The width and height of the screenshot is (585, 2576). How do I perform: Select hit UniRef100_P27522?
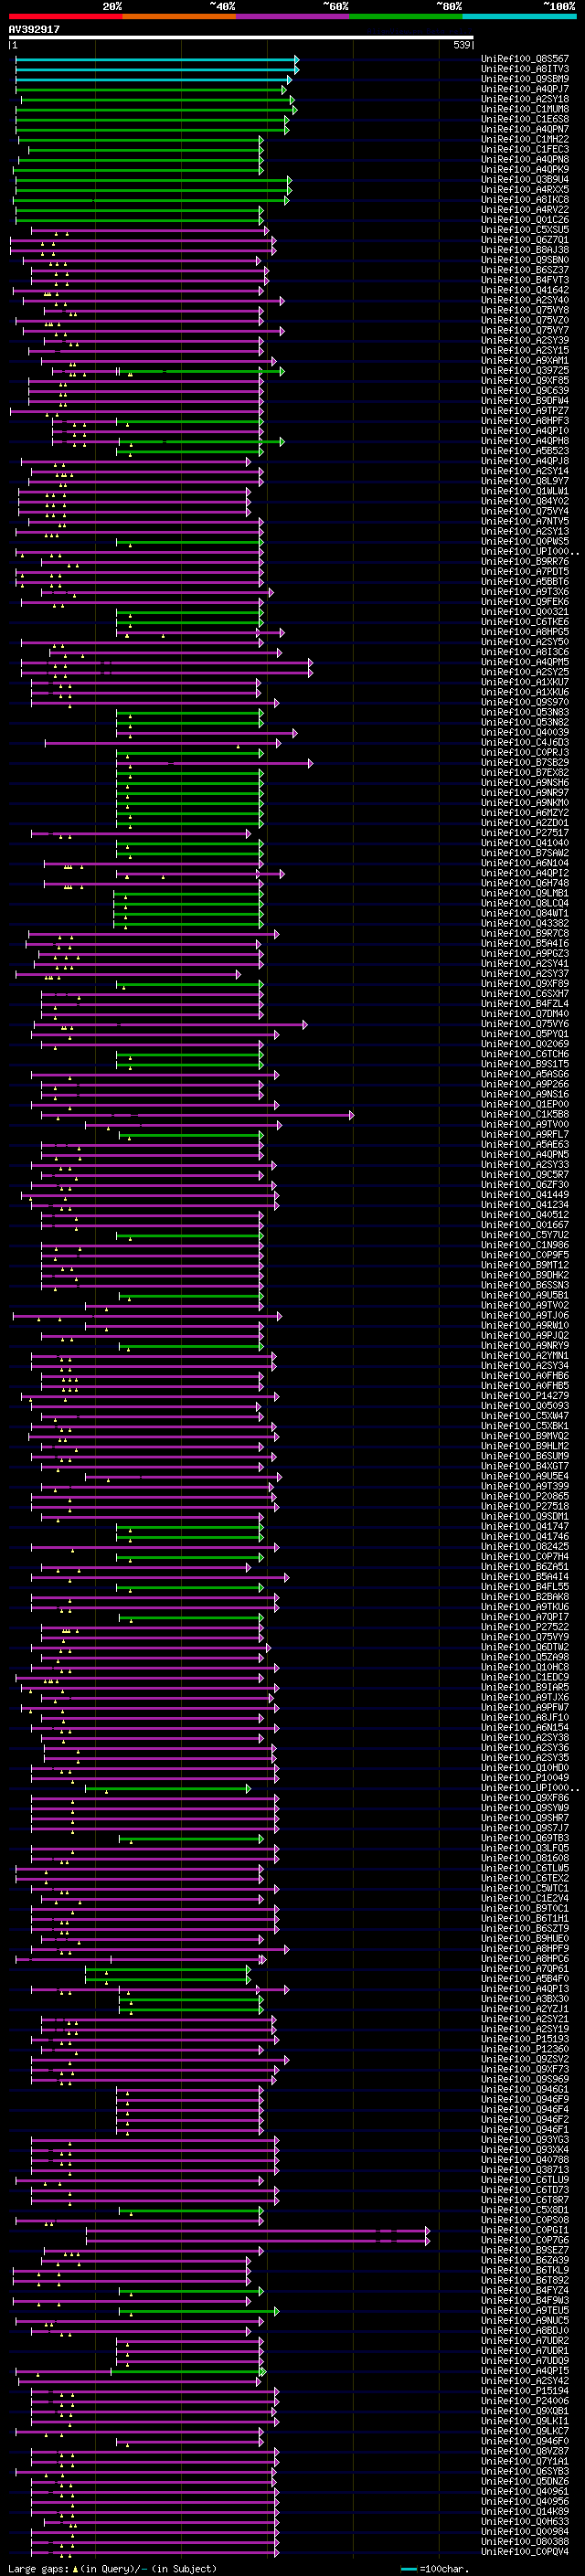click(x=525, y=1627)
